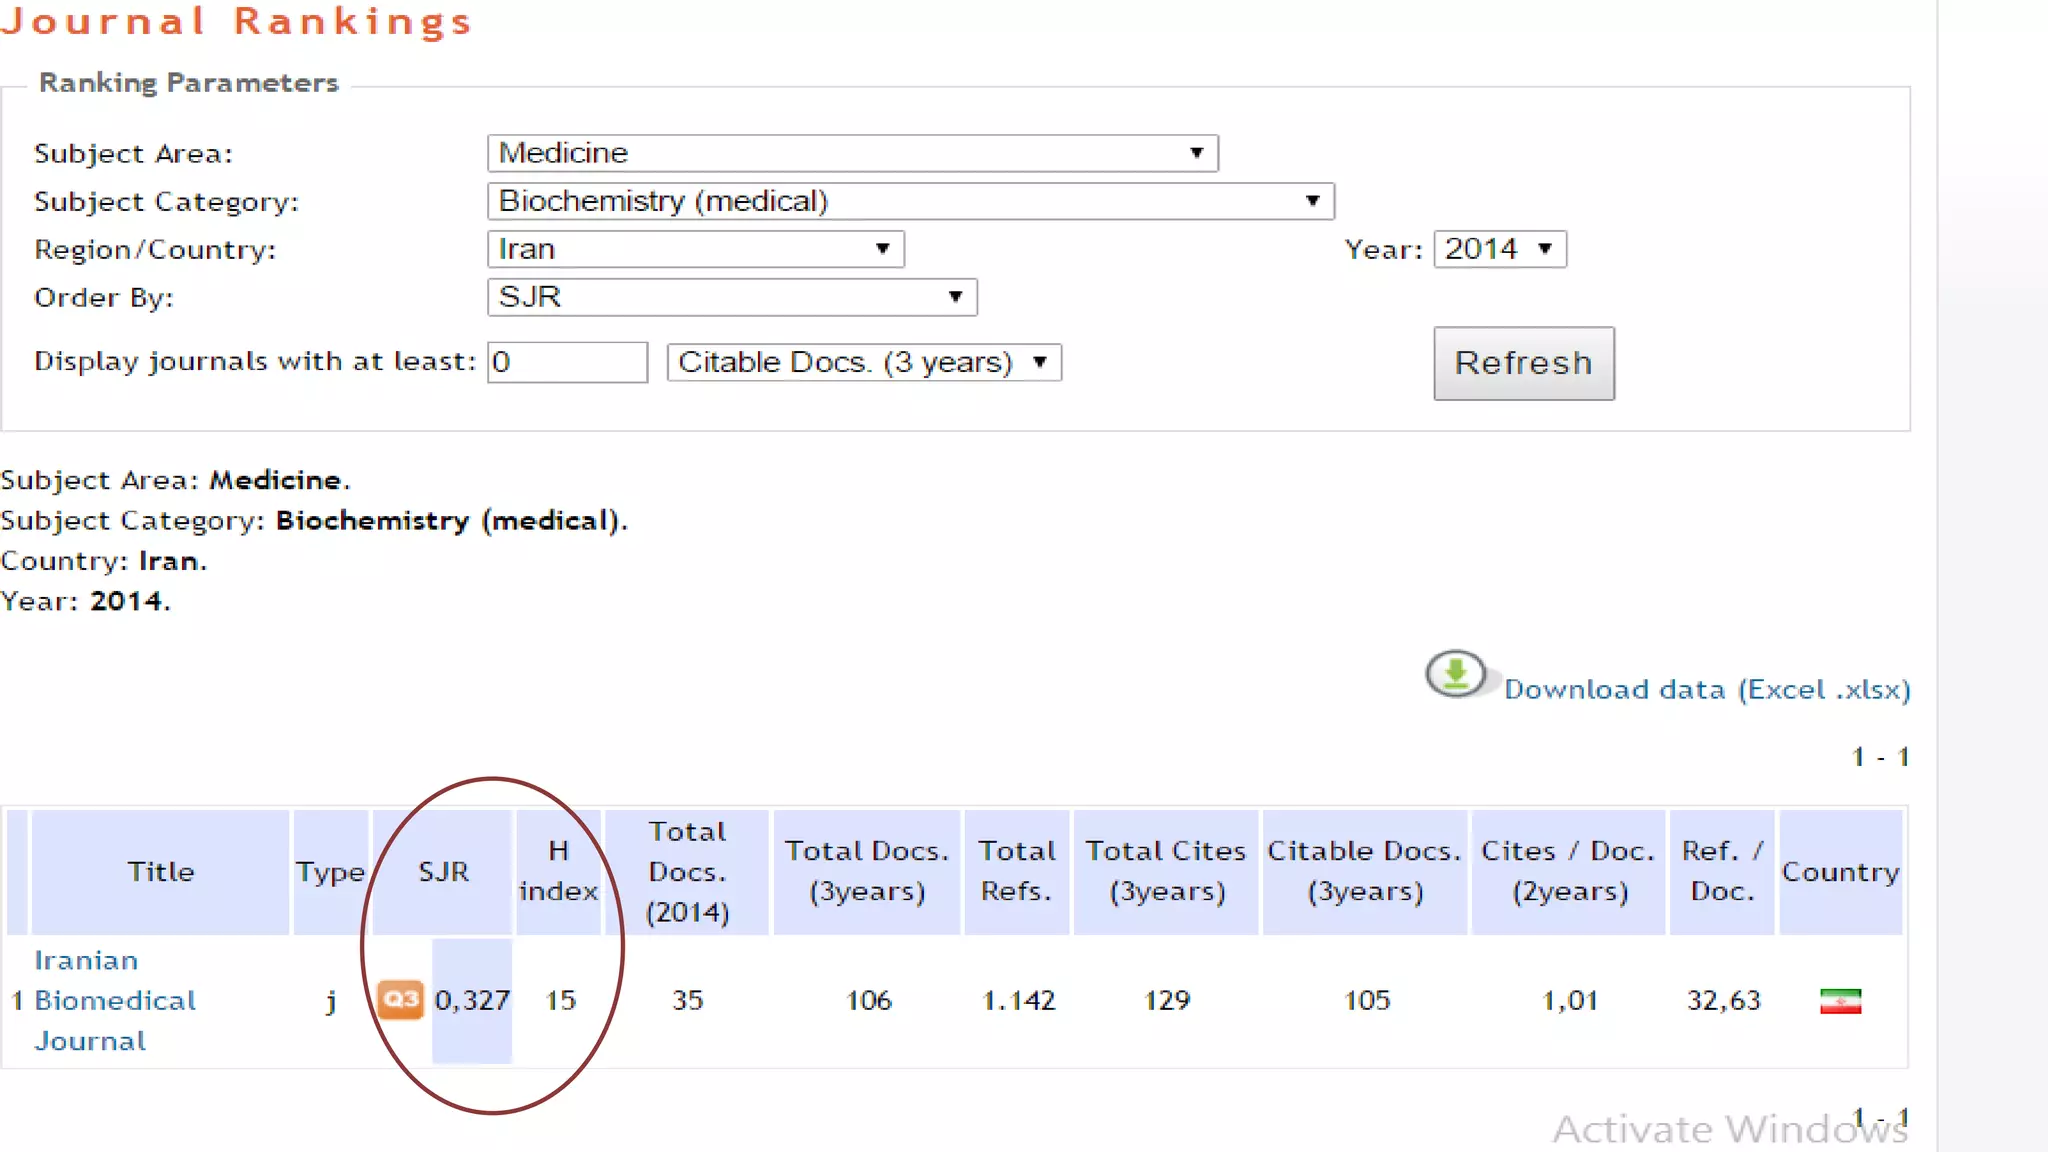Click the green download data icon
This screenshot has width=2048, height=1152.
(x=1455, y=674)
